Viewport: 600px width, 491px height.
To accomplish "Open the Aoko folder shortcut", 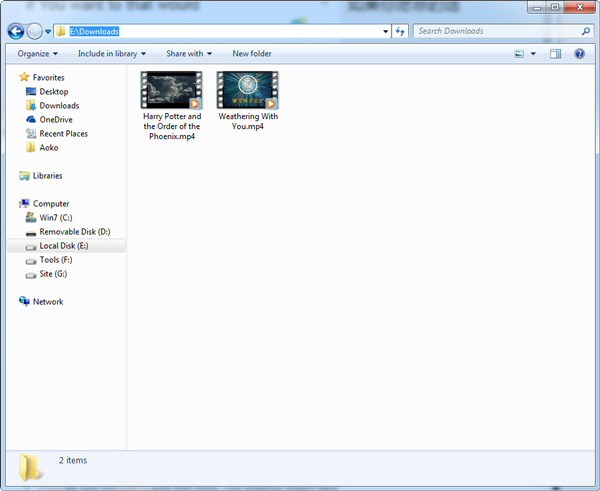I will point(49,147).
